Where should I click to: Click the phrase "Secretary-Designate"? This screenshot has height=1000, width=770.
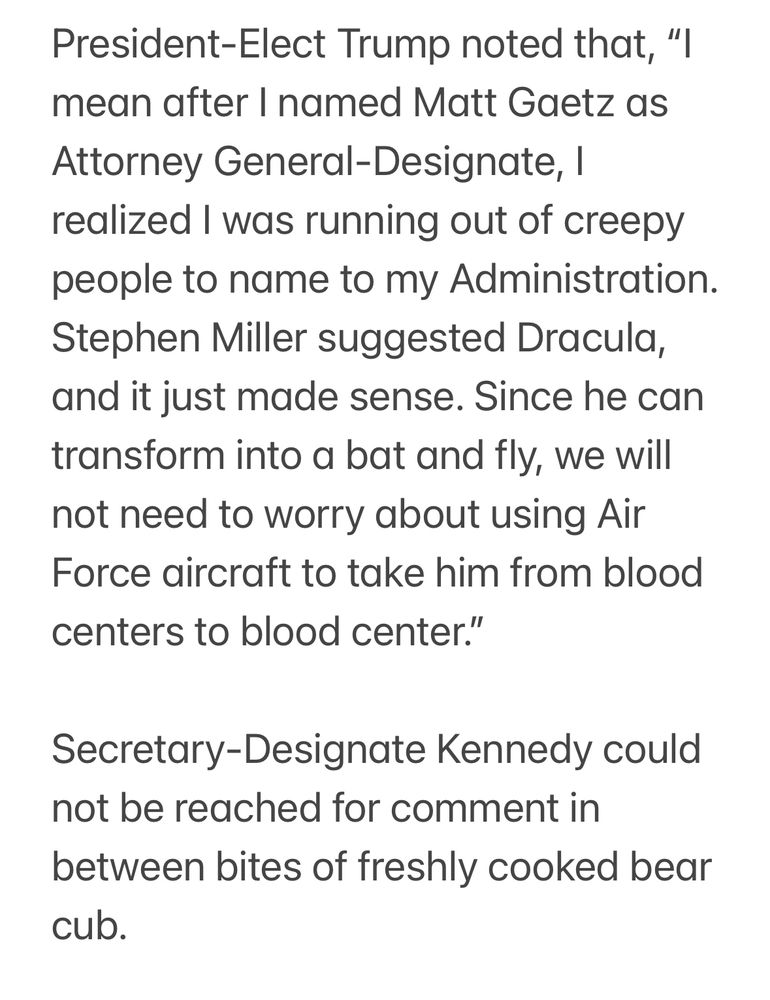pos(239,749)
